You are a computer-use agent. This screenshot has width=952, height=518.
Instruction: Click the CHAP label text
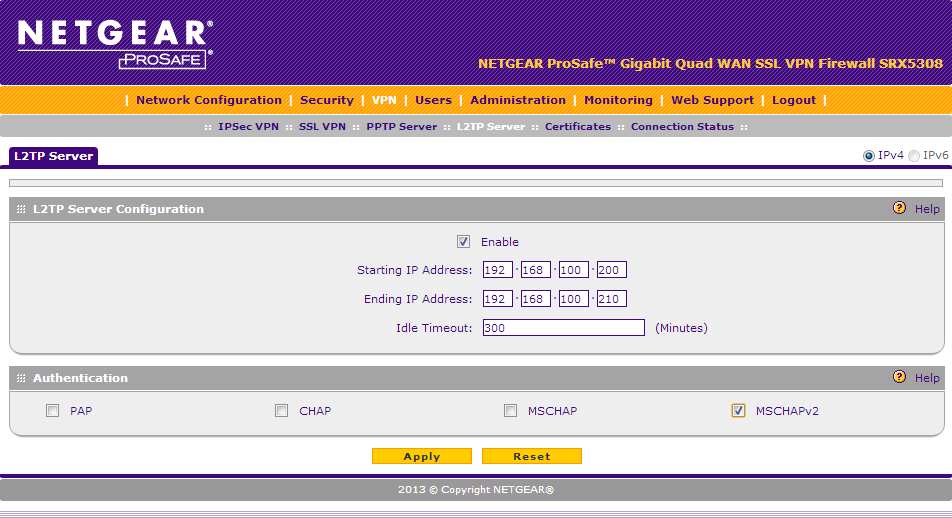pyautogui.click(x=315, y=411)
